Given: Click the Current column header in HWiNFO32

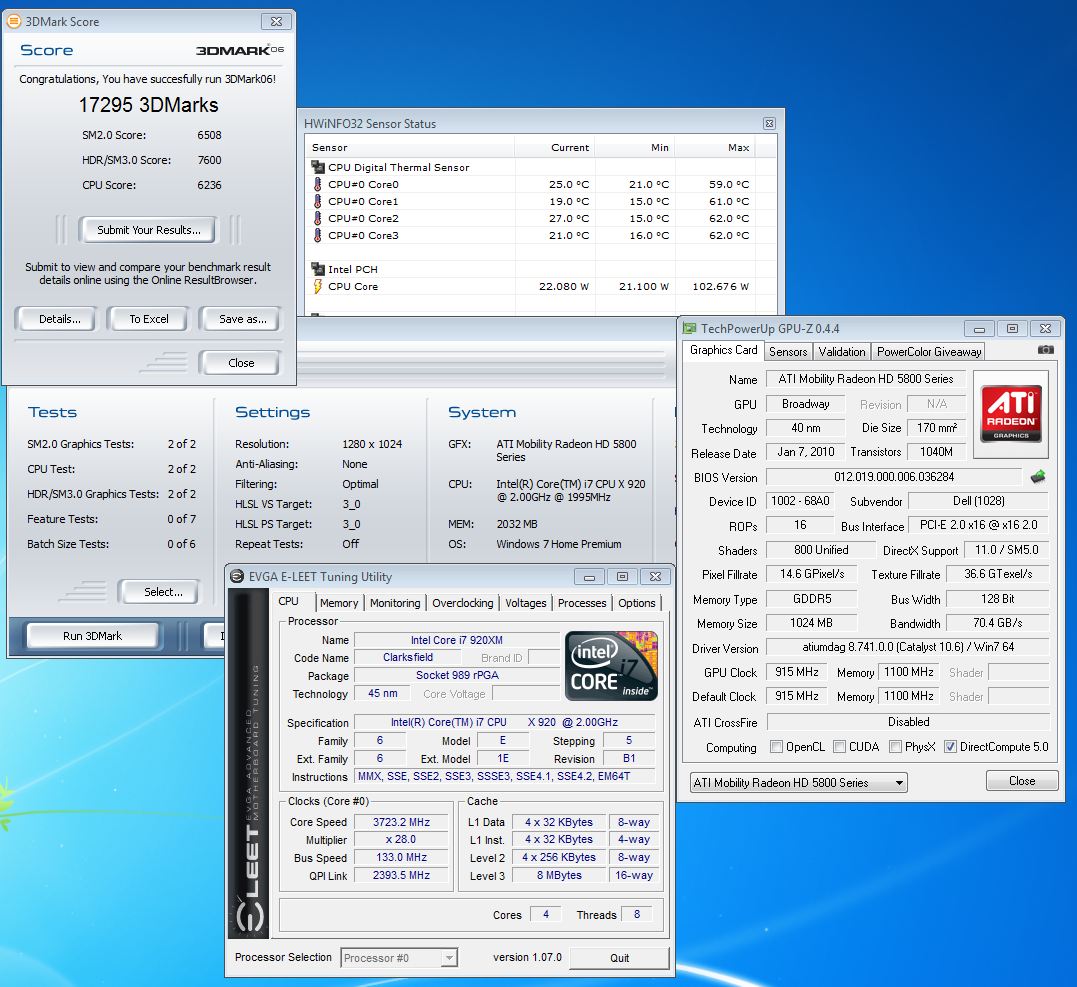Looking at the screenshot, I should (x=555, y=147).
